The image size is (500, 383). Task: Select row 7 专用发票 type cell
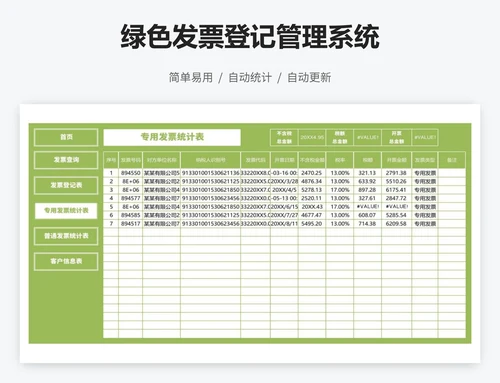pos(425,224)
